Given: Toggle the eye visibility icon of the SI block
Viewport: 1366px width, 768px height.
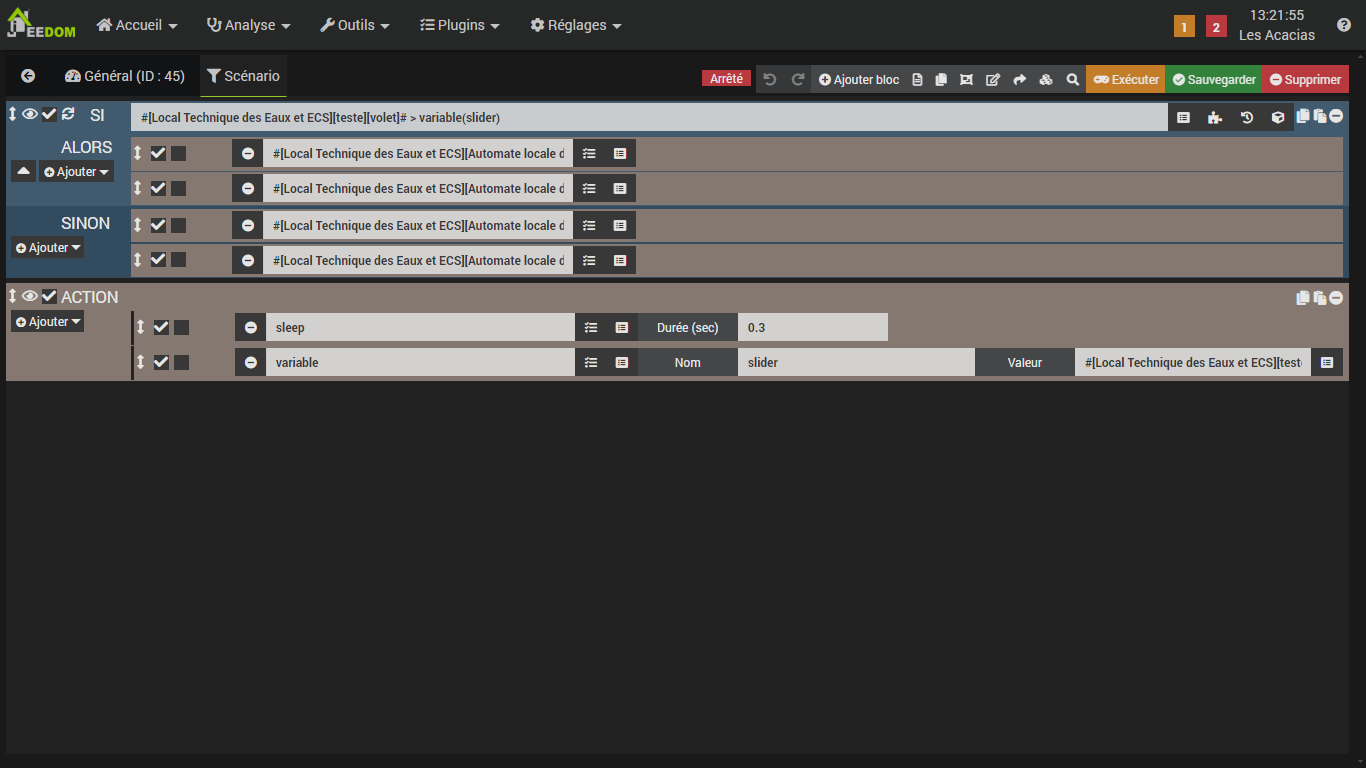Looking at the screenshot, I should pos(30,113).
